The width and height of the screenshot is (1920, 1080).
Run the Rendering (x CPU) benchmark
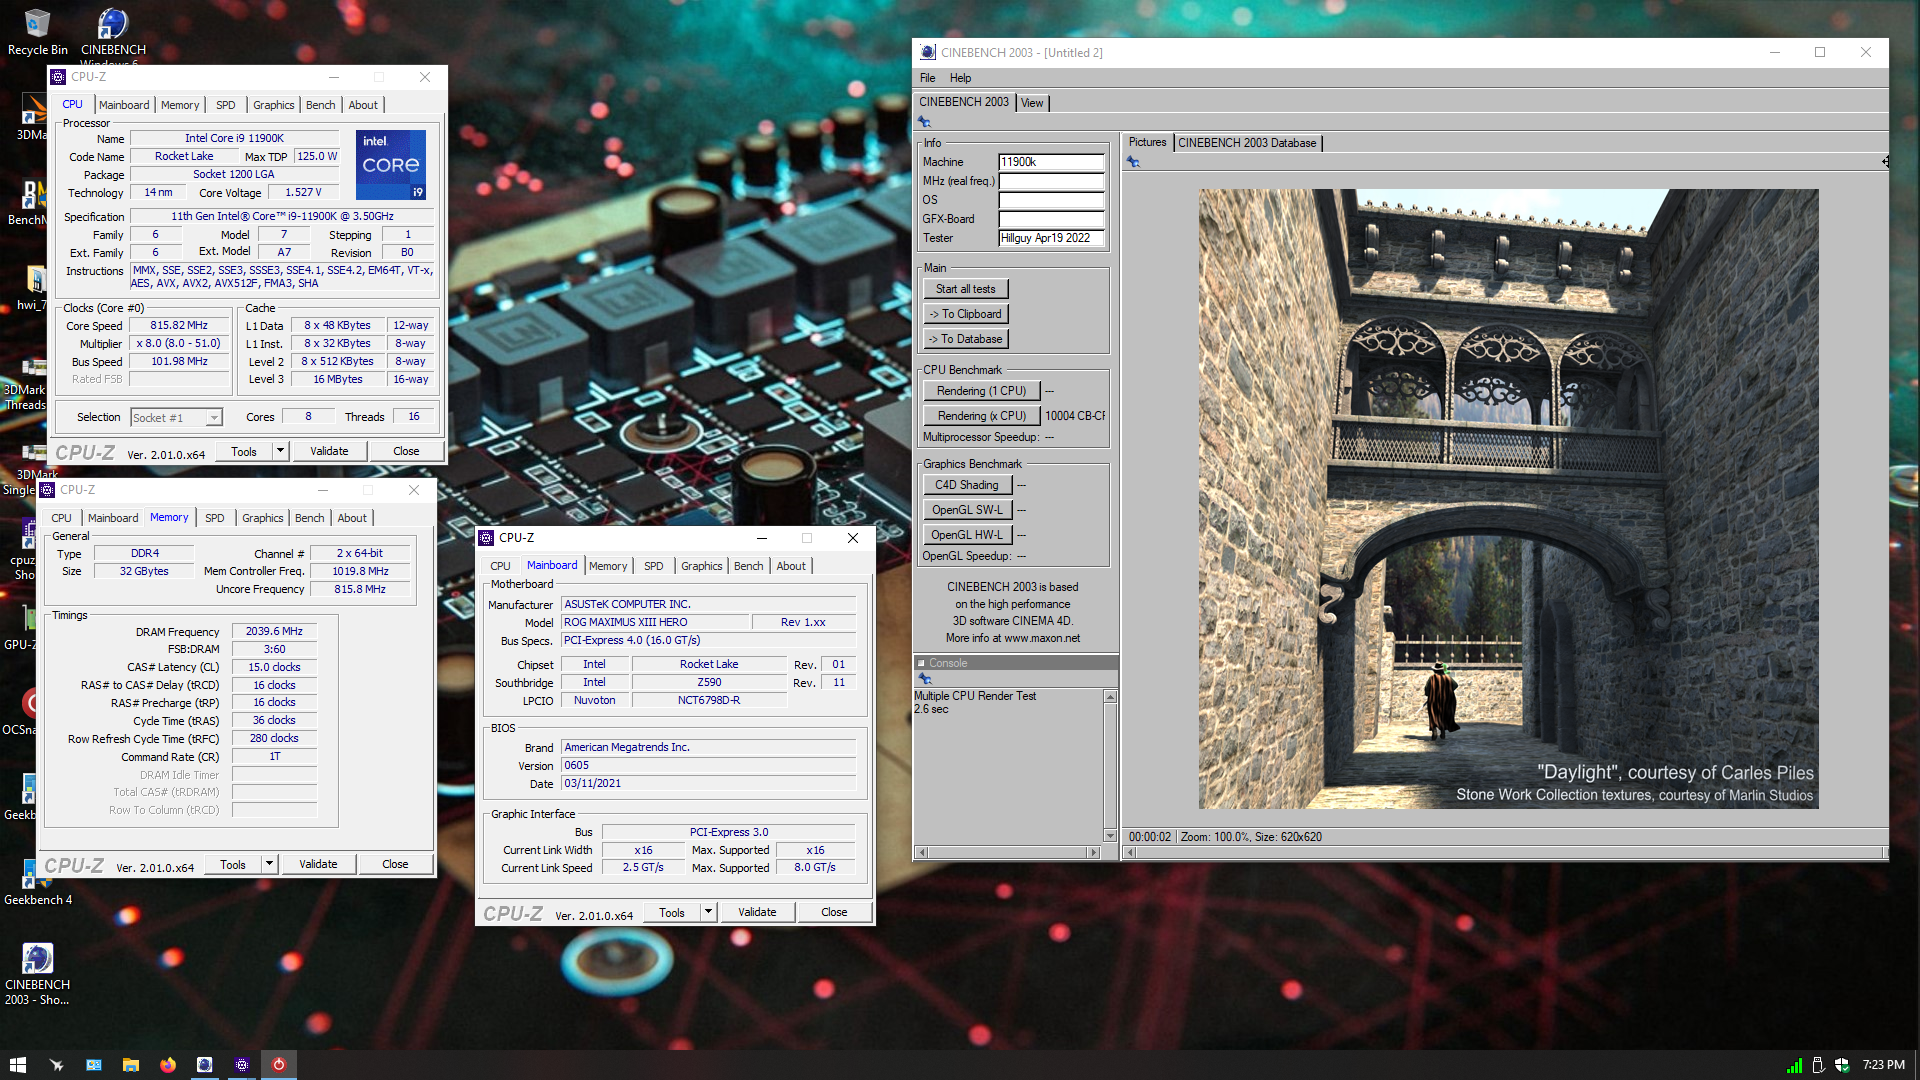pos(981,416)
